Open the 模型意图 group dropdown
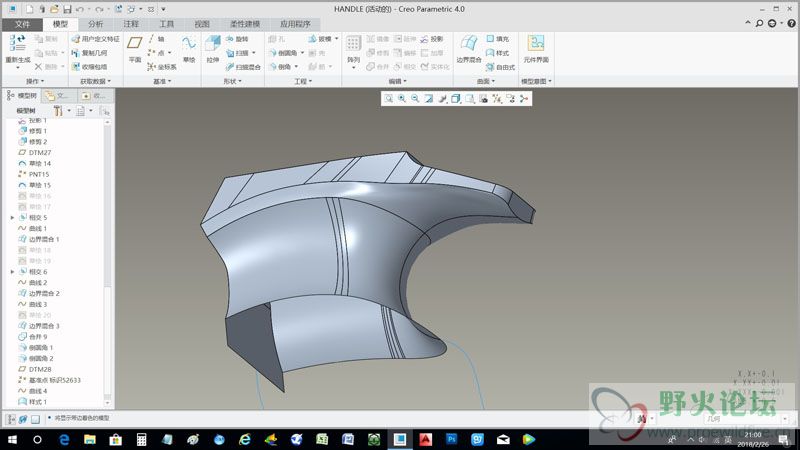Image resolution: width=800 pixels, height=450 pixels. tap(536, 81)
